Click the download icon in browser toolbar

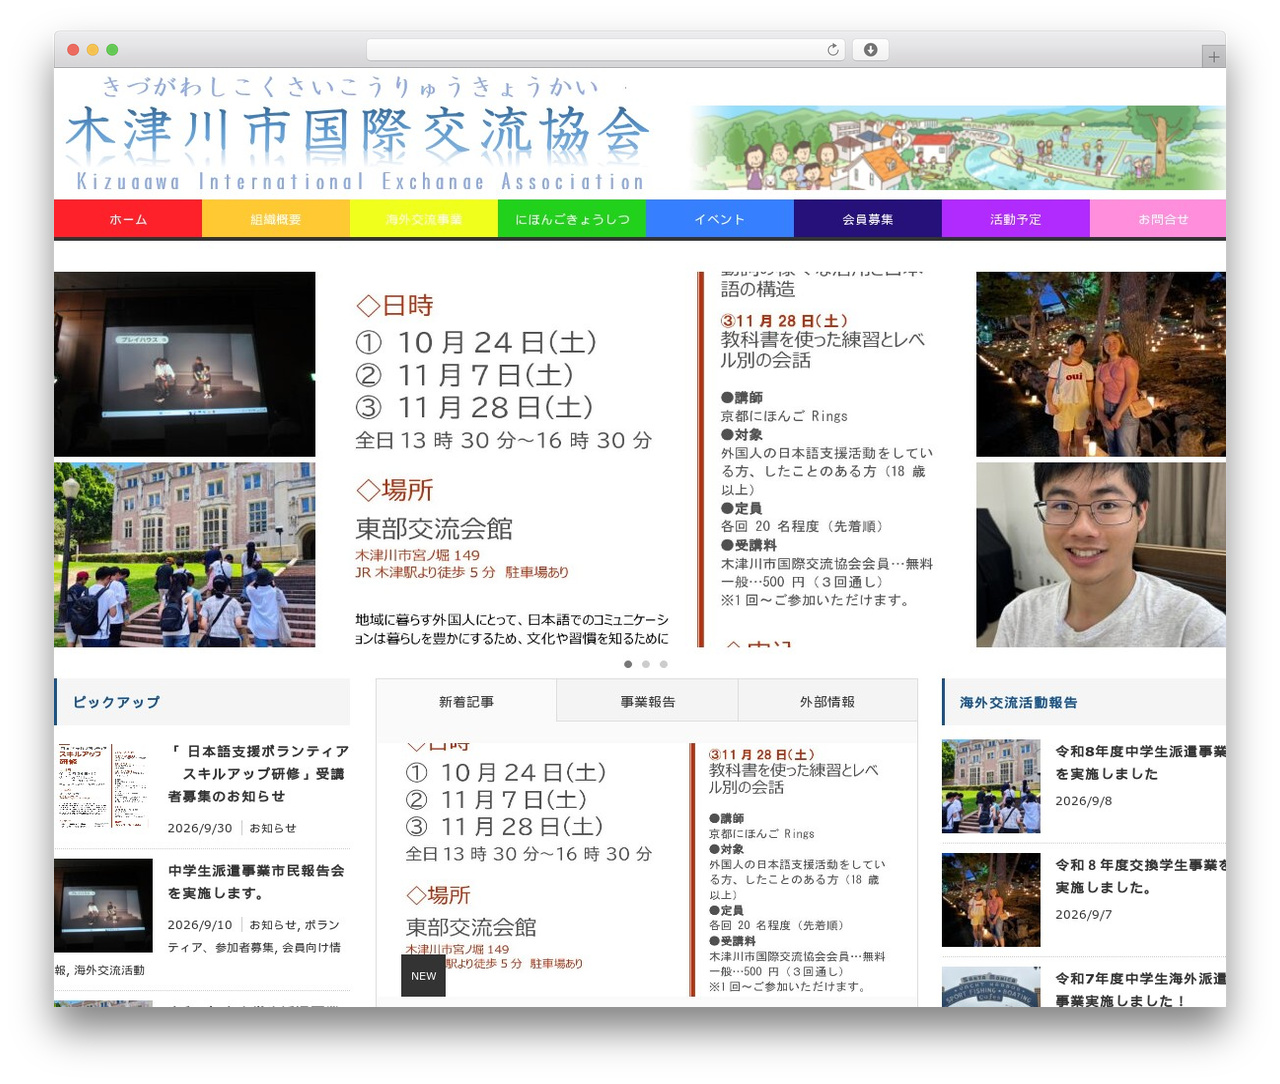(870, 50)
